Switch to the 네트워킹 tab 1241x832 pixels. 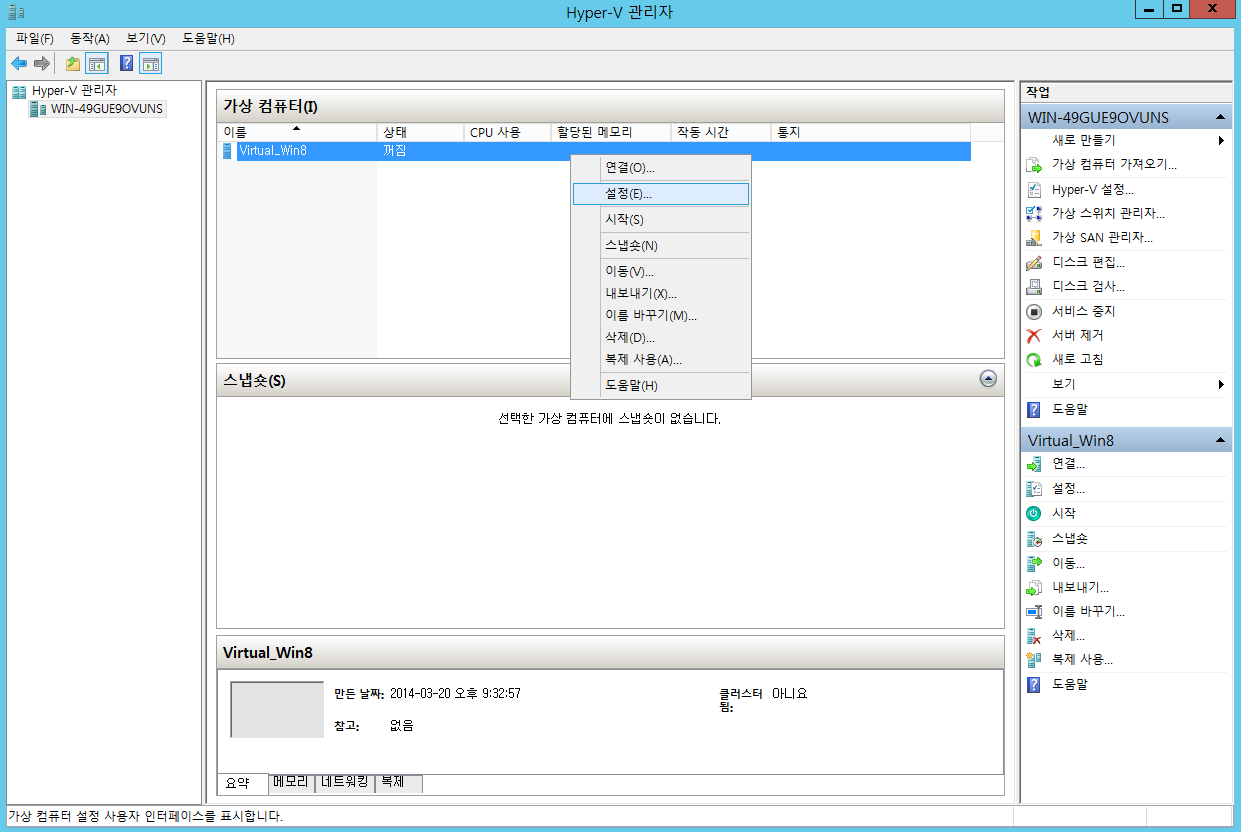pyautogui.click(x=344, y=783)
